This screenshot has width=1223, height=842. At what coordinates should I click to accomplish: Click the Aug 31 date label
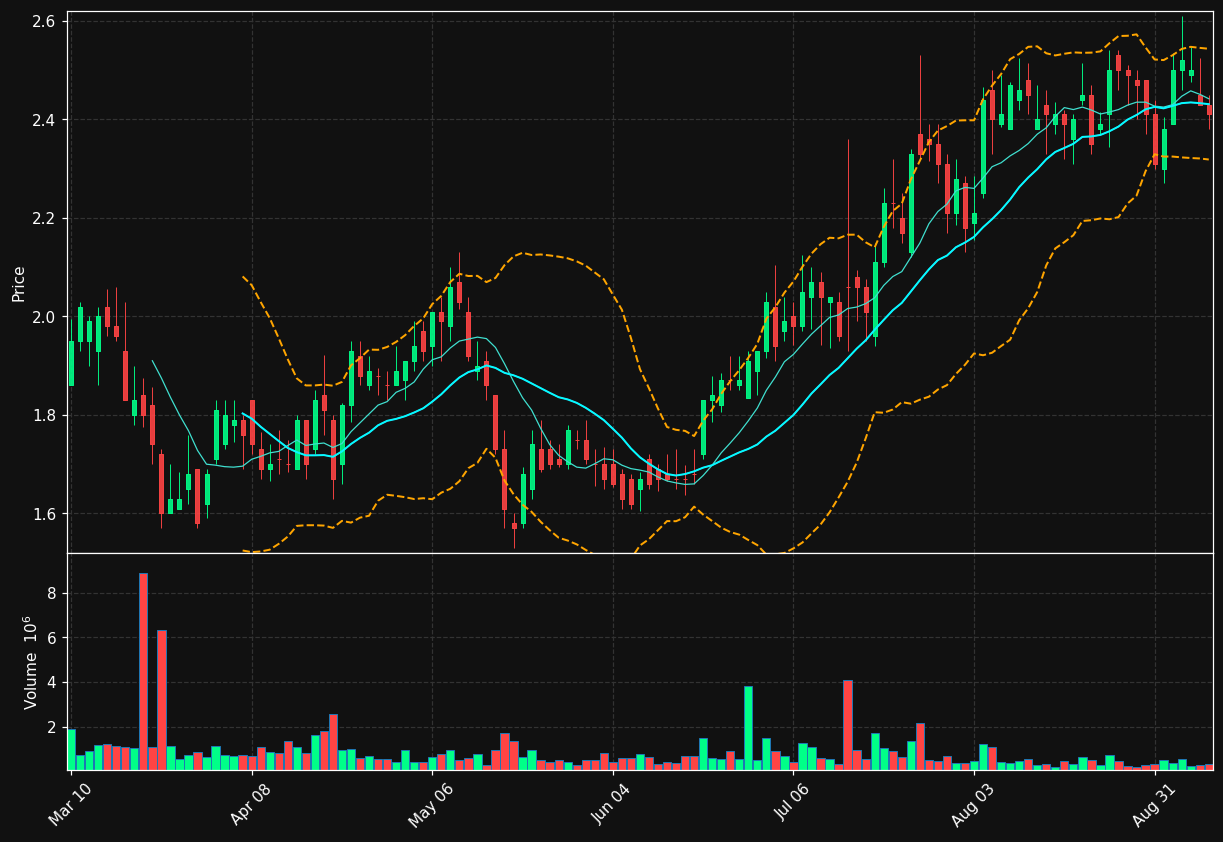pos(1156,804)
